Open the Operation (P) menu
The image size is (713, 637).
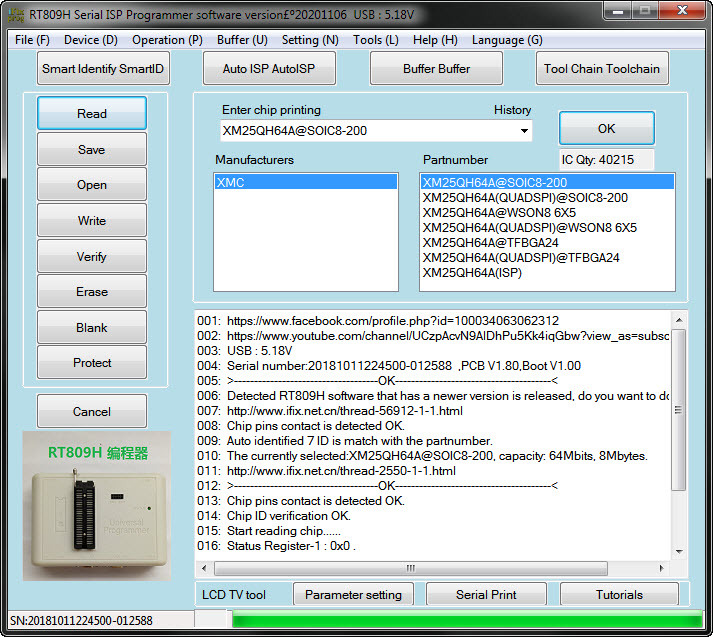tap(167, 40)
